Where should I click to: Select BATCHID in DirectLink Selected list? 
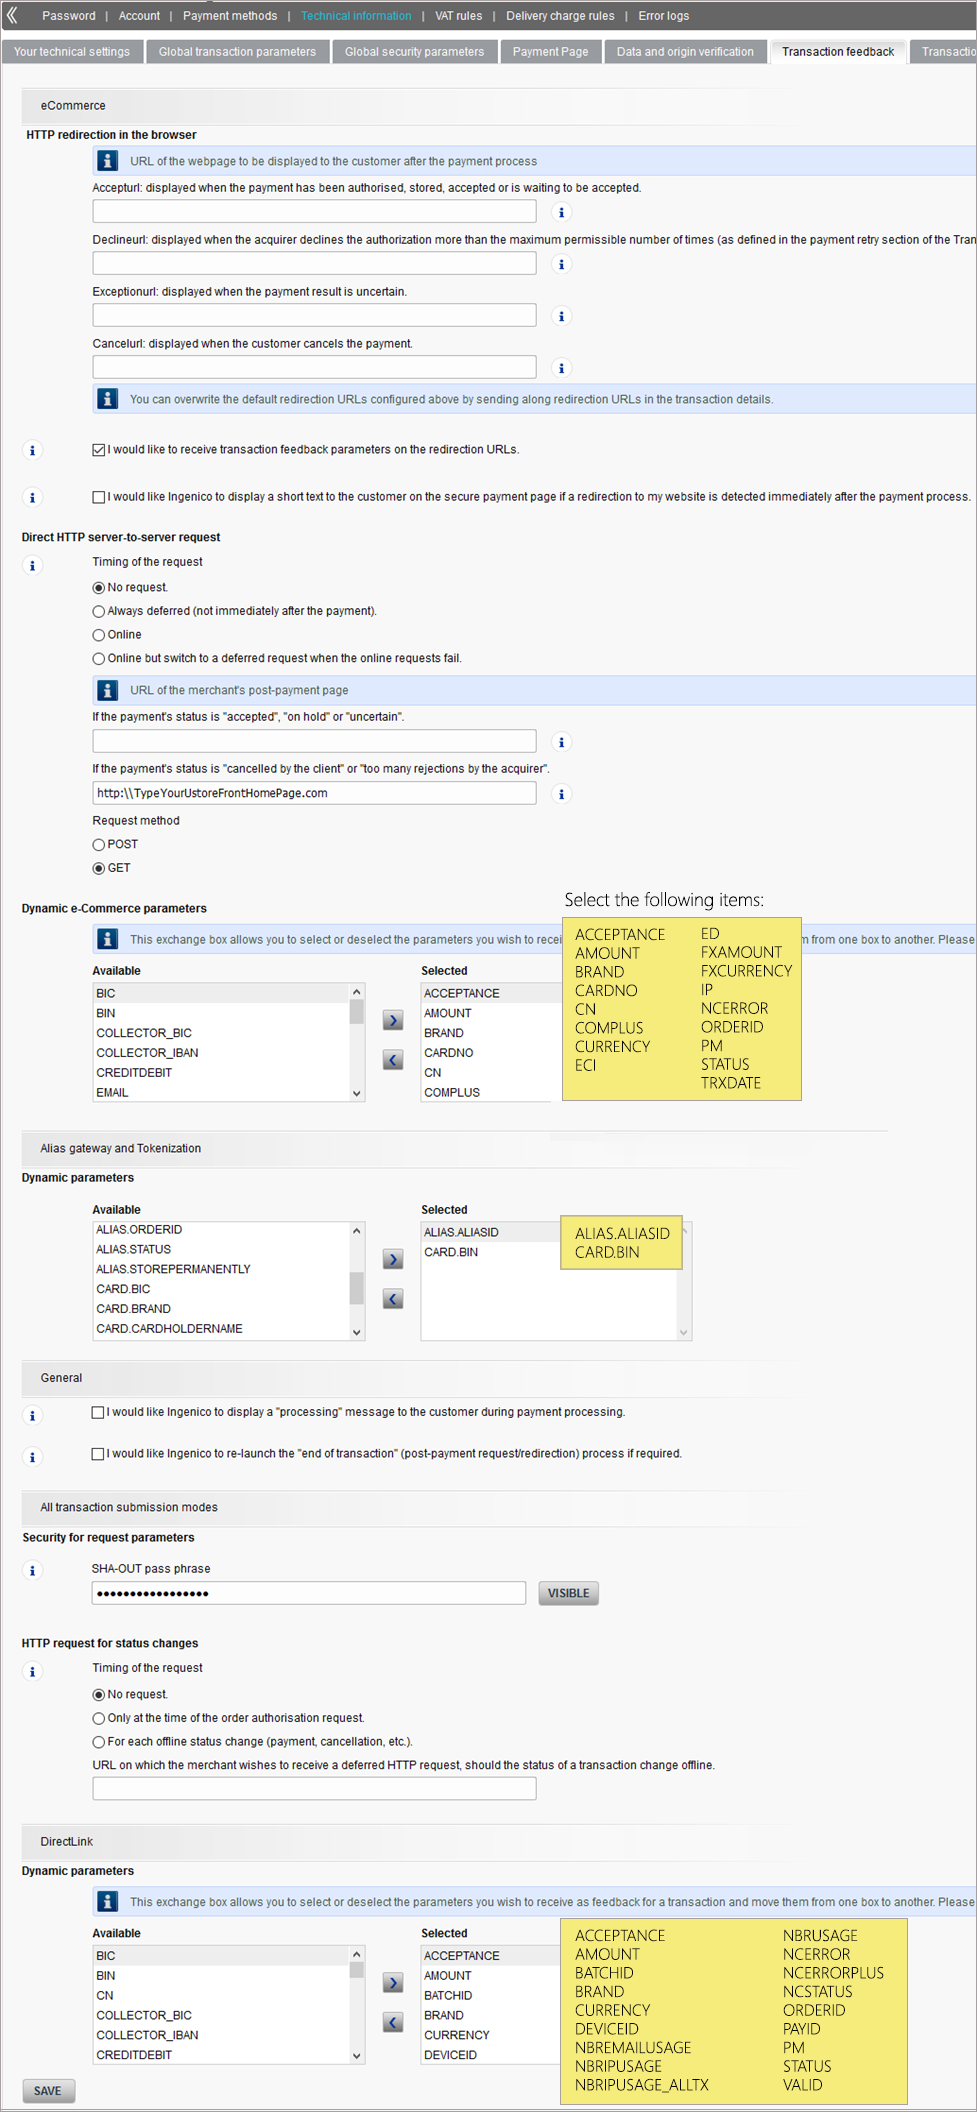click(490, 1995)
